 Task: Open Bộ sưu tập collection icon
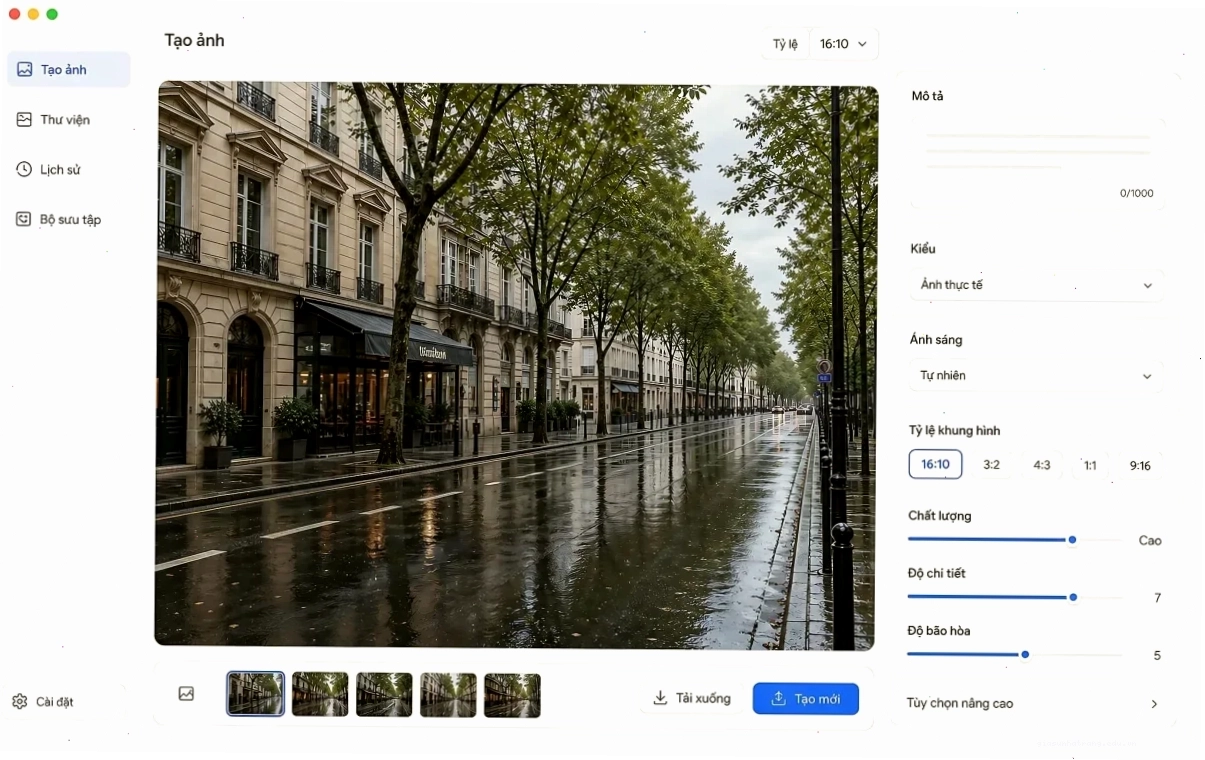pyautogui.click(x=24, y=219)
